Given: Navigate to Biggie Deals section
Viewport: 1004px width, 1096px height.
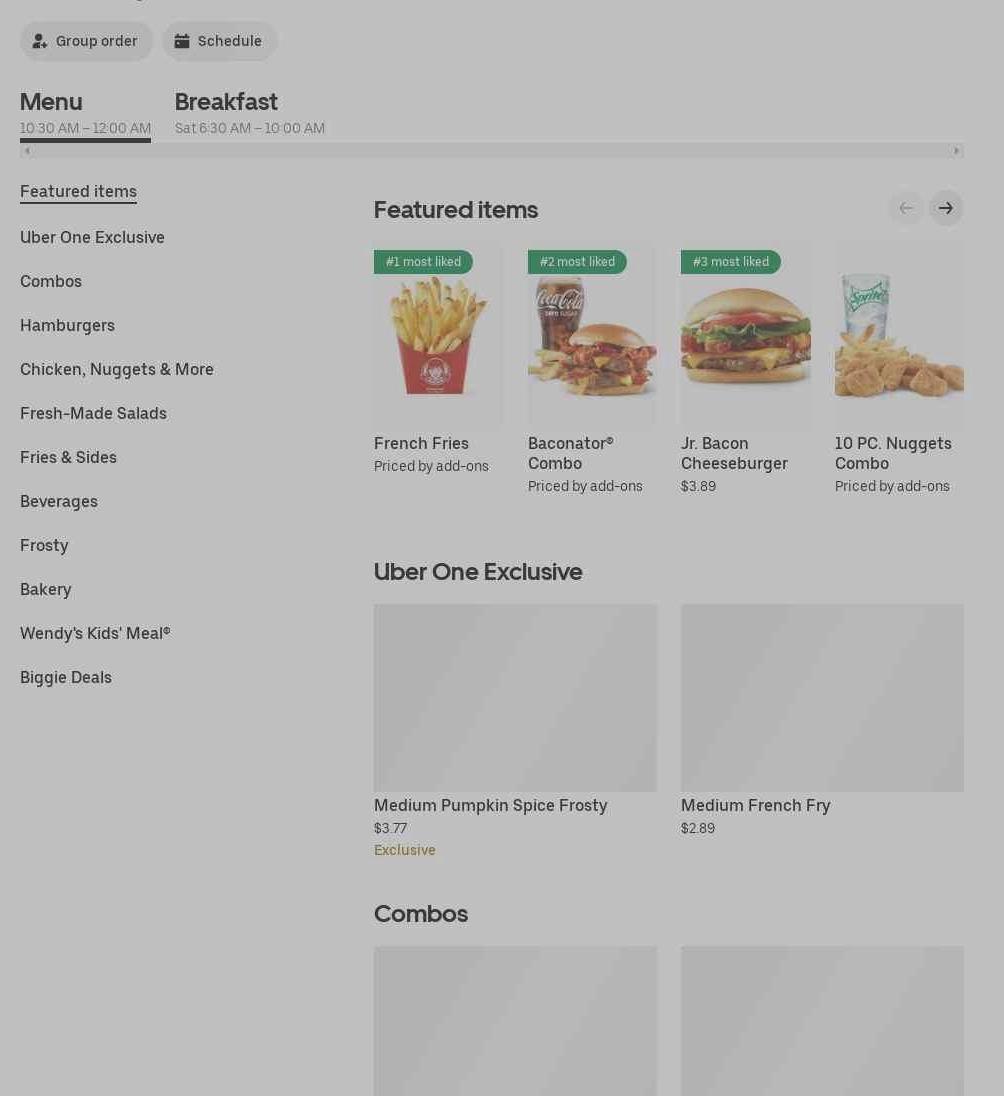Looking at the screenshot, I should 66,677.
